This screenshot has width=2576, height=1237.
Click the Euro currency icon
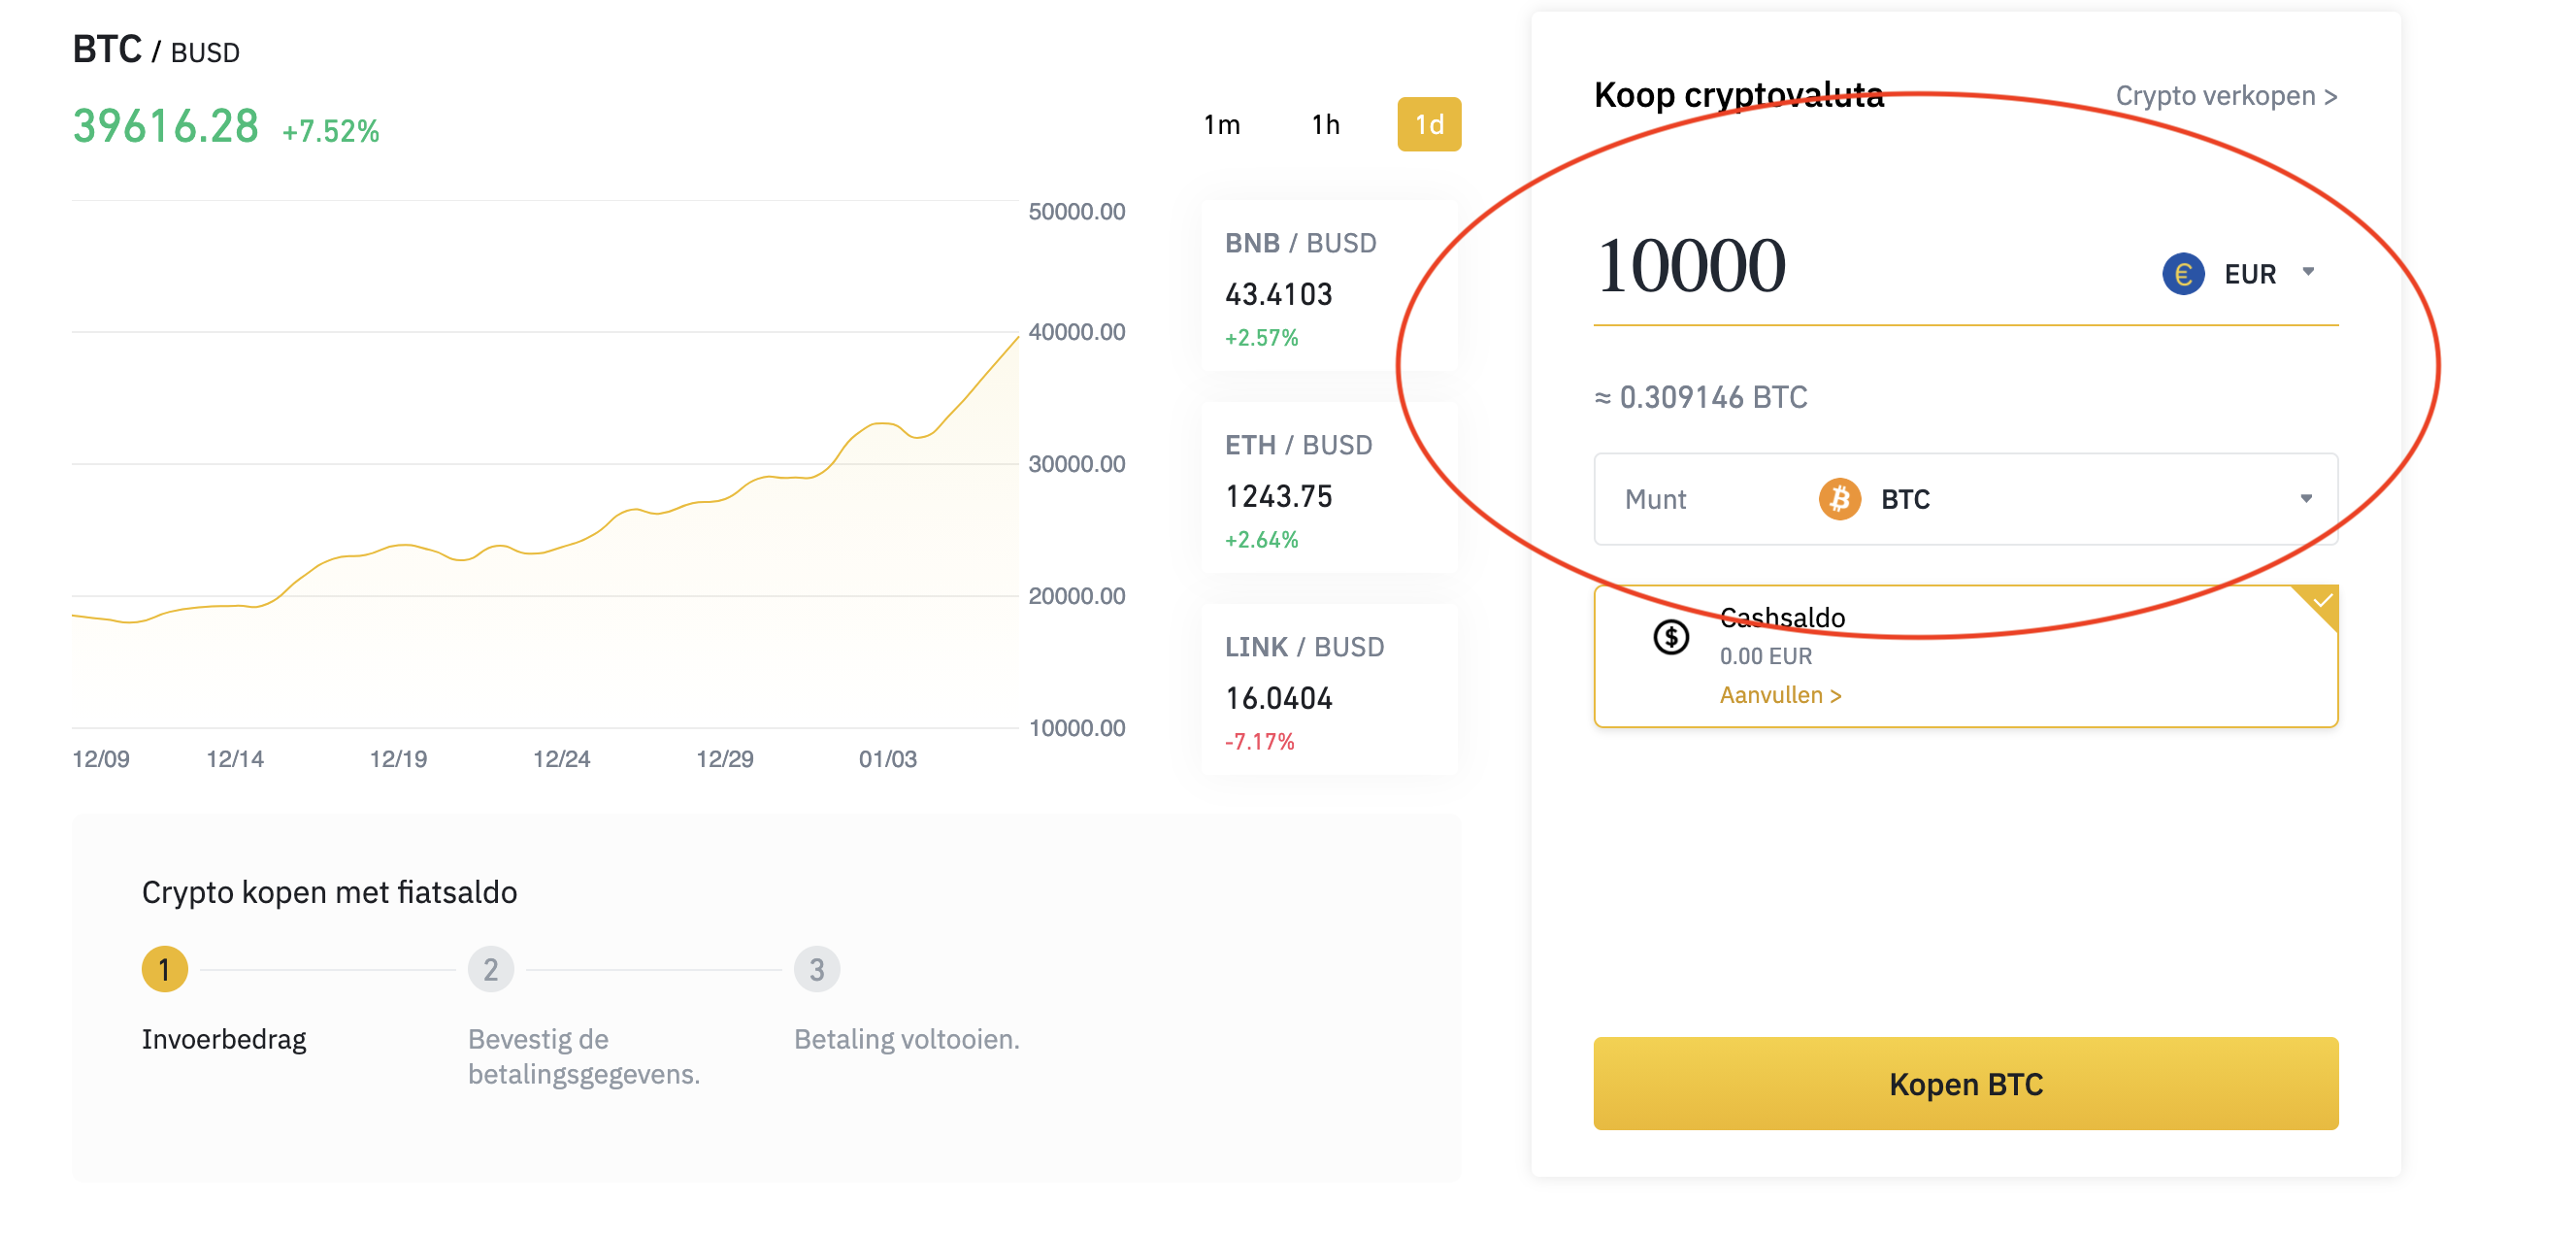pos(2183,273)
